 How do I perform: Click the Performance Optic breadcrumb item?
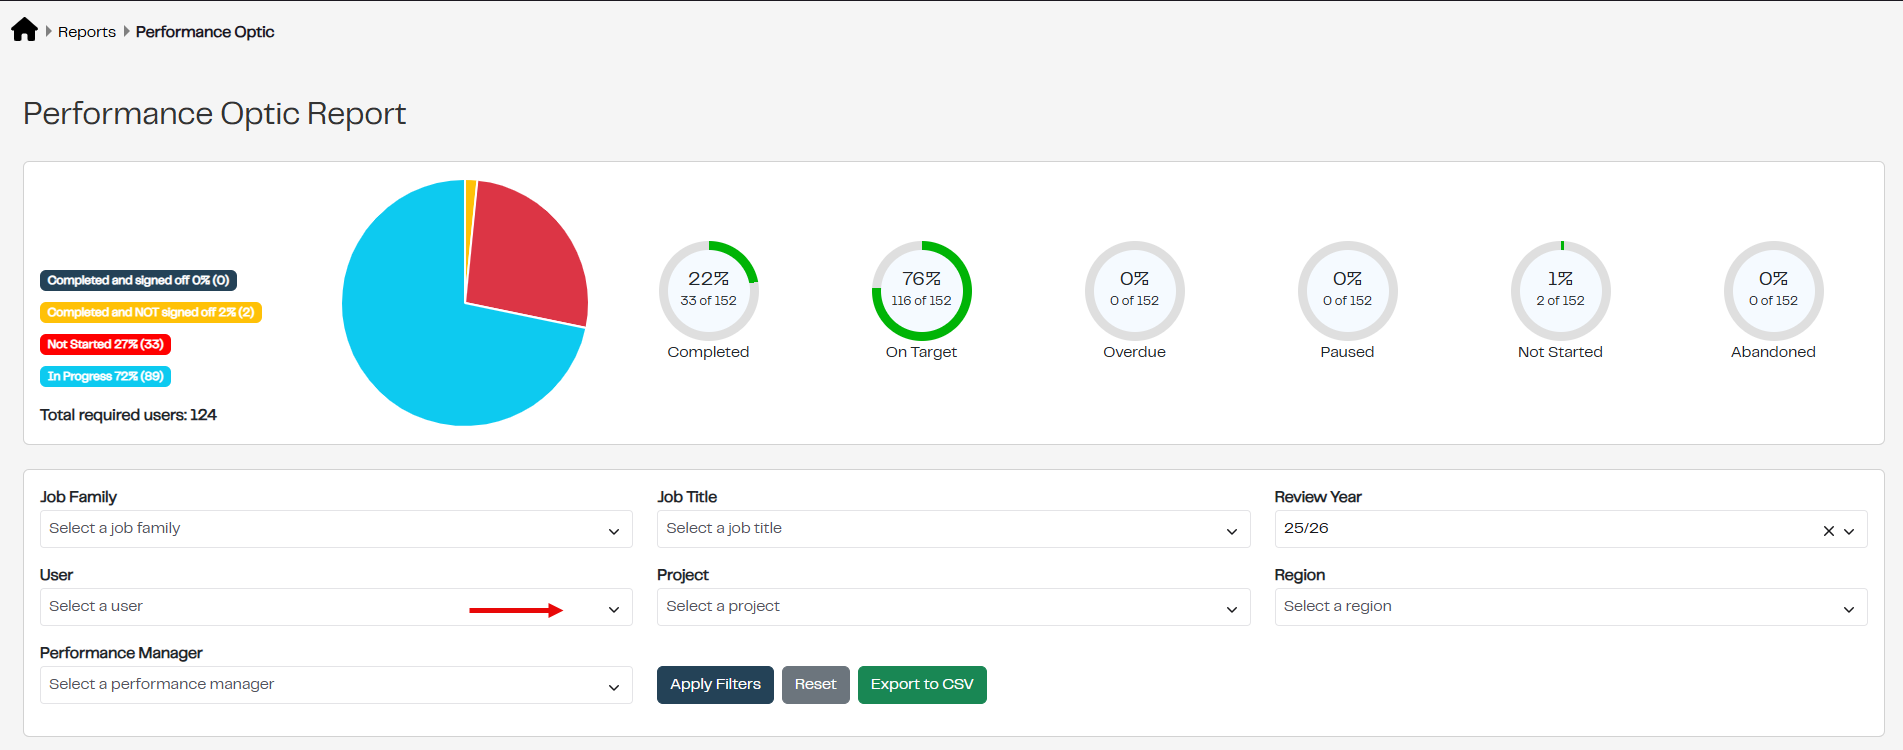point(205,32)
